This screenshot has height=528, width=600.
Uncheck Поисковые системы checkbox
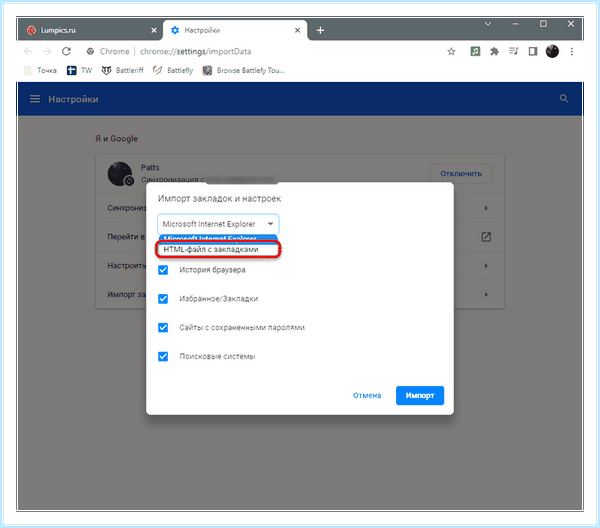[x=163, y=356]
